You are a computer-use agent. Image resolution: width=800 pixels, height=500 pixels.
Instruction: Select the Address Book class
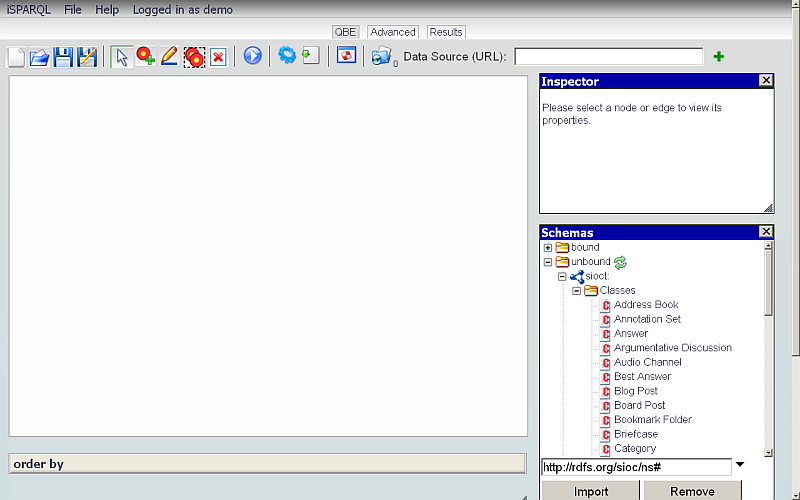pos(646,305)
